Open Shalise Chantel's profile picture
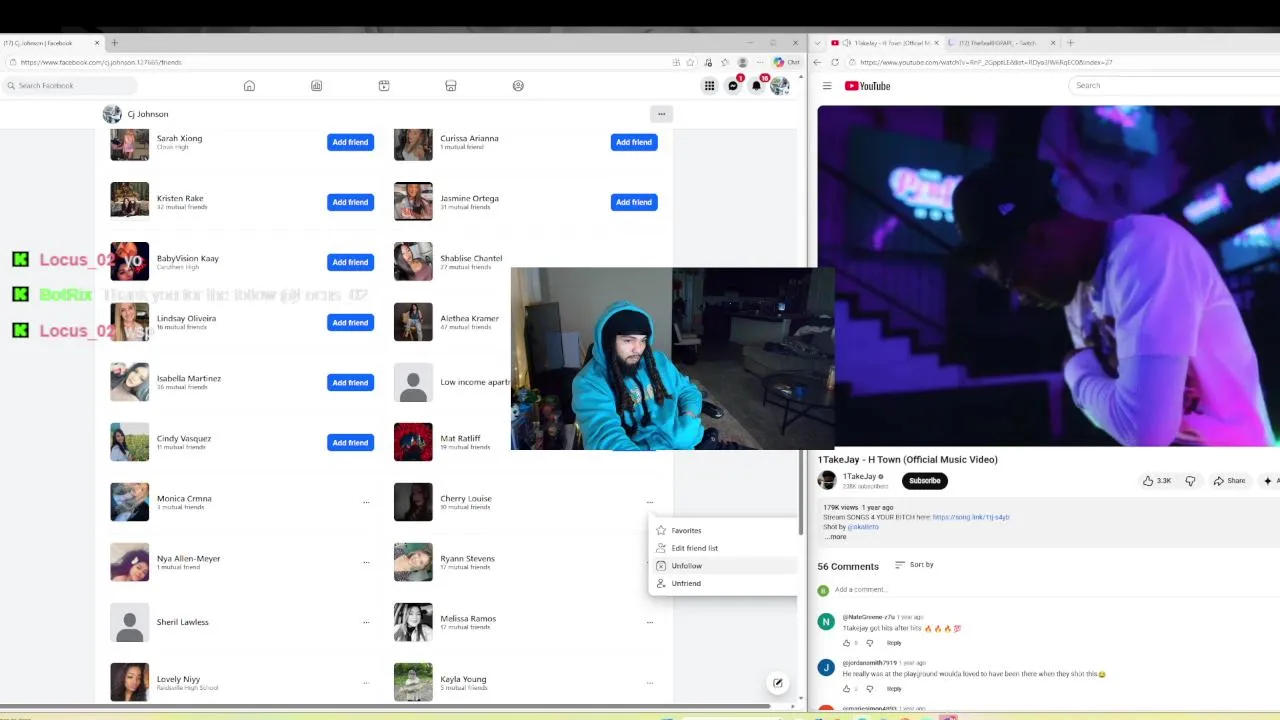This screenshot has width=1280, height=720. pos(413,262)
